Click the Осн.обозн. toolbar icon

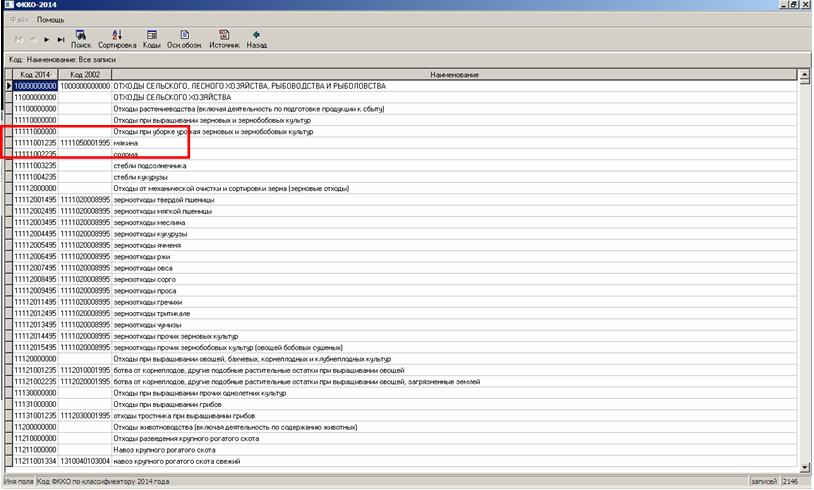(184, 39)
